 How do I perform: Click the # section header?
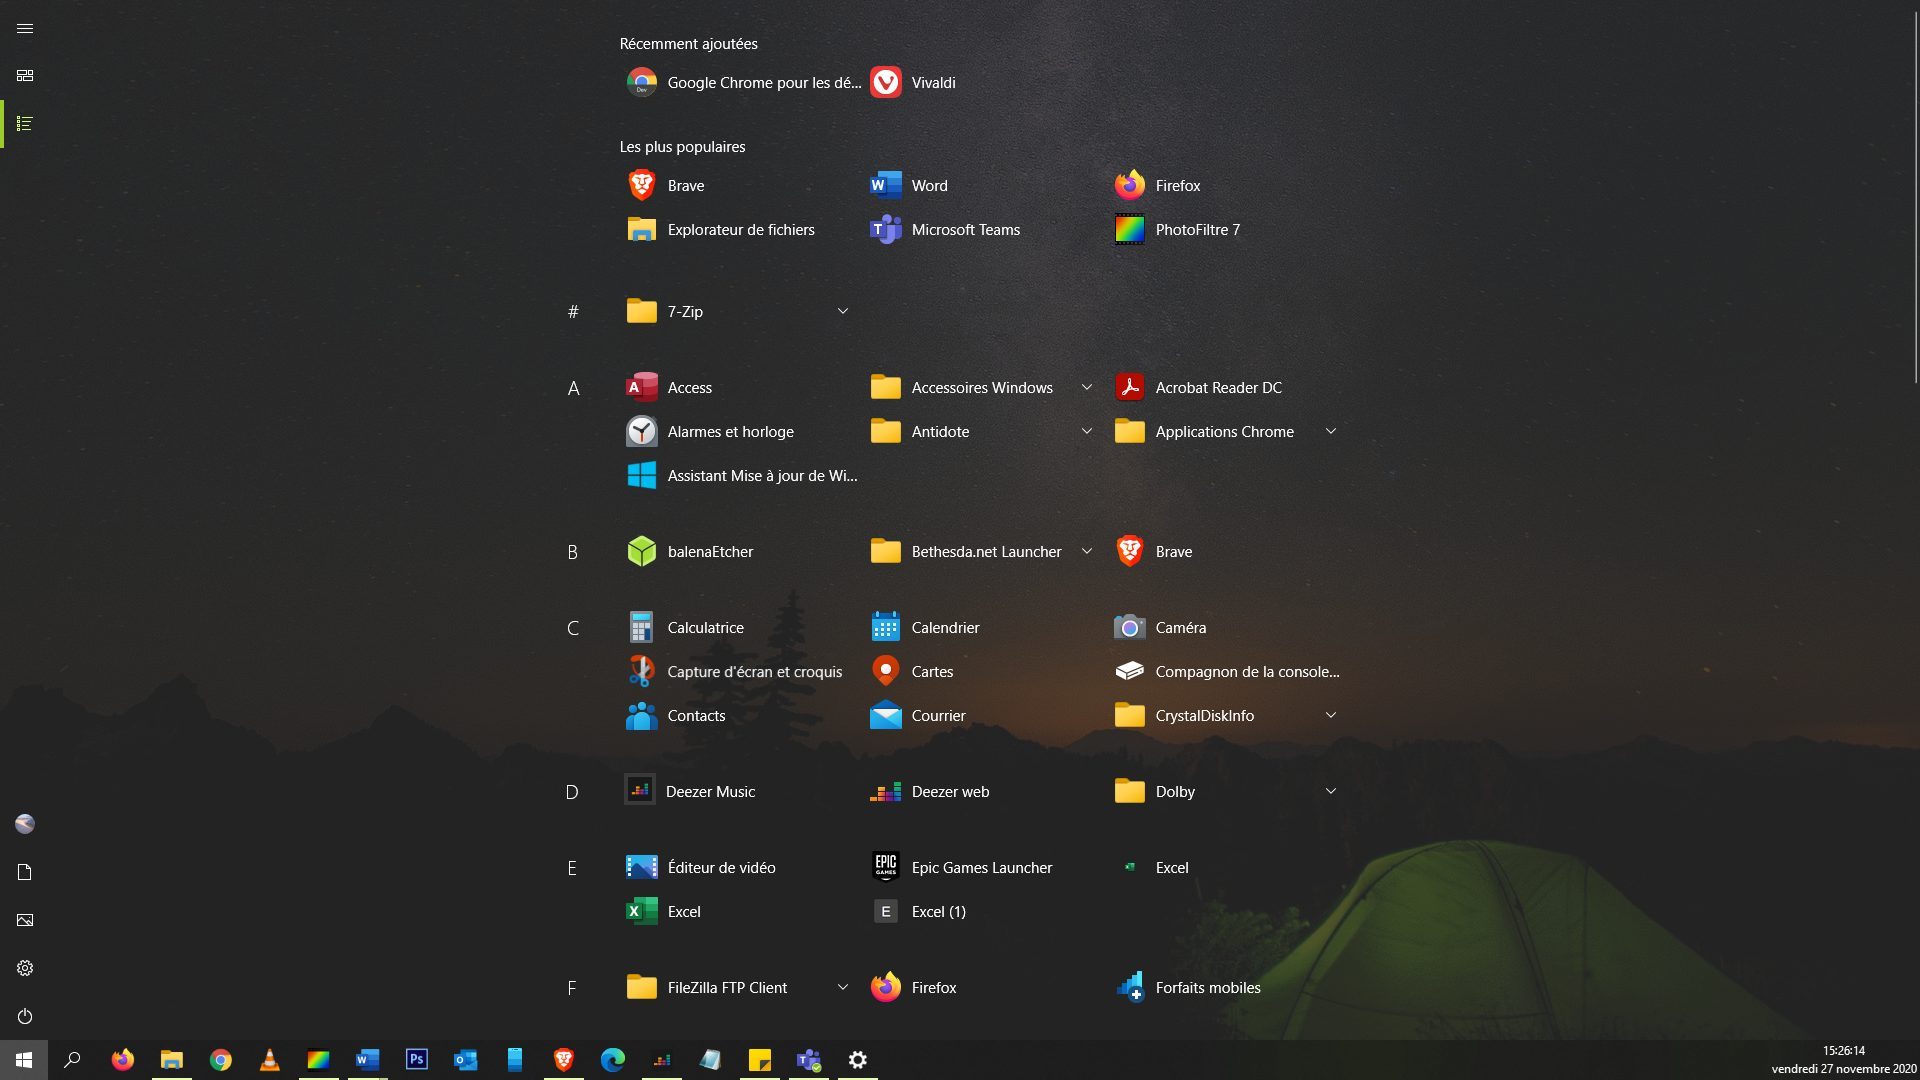[x=573, y=312]
